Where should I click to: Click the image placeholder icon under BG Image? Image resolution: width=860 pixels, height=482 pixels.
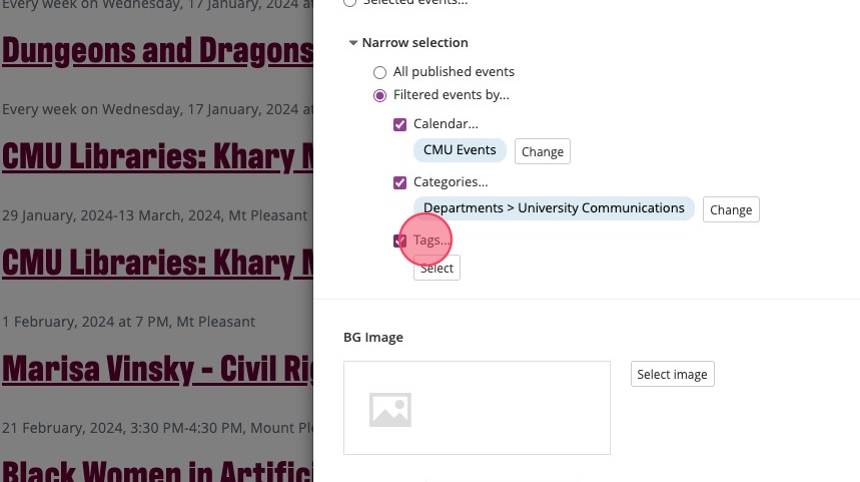pos(390,408)
